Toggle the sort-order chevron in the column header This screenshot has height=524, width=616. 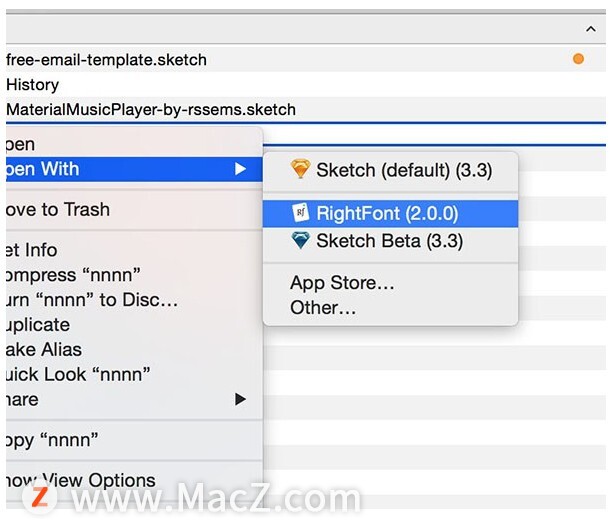tap(590, 29)
